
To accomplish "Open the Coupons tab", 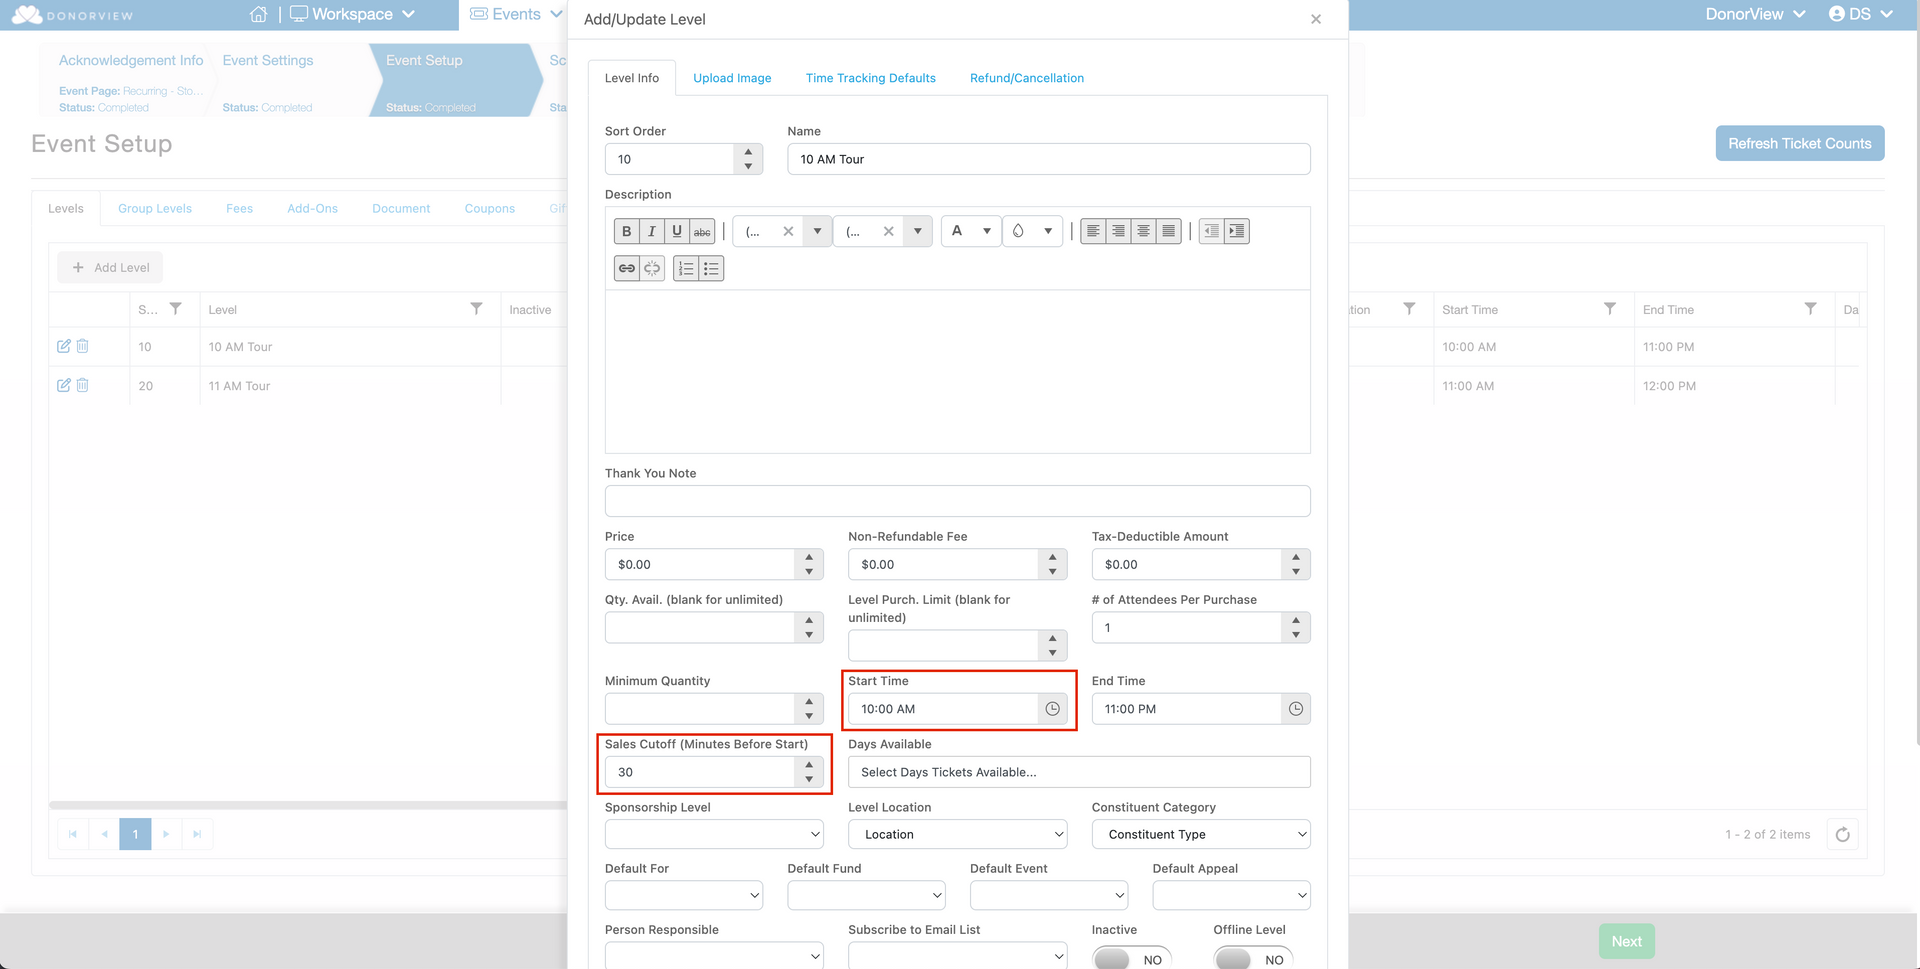I will pos(490,208).
